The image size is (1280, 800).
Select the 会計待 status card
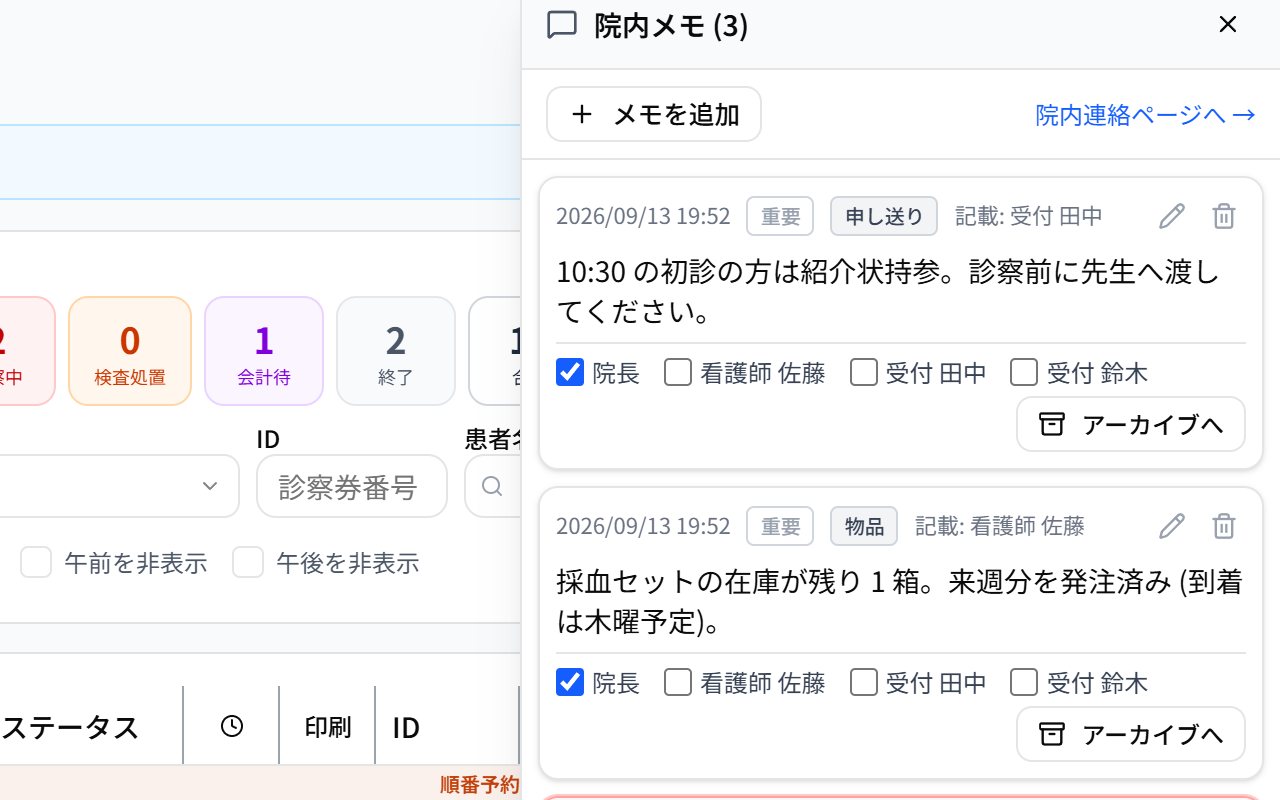point(264,351)
